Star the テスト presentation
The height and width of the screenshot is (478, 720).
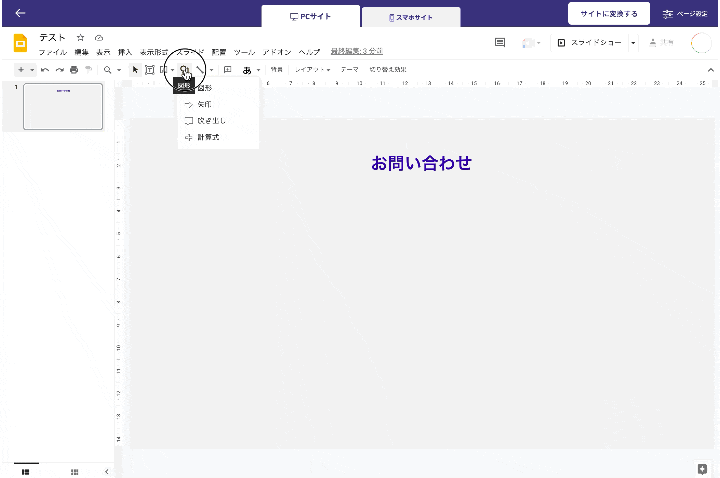(x=81, y=37)
